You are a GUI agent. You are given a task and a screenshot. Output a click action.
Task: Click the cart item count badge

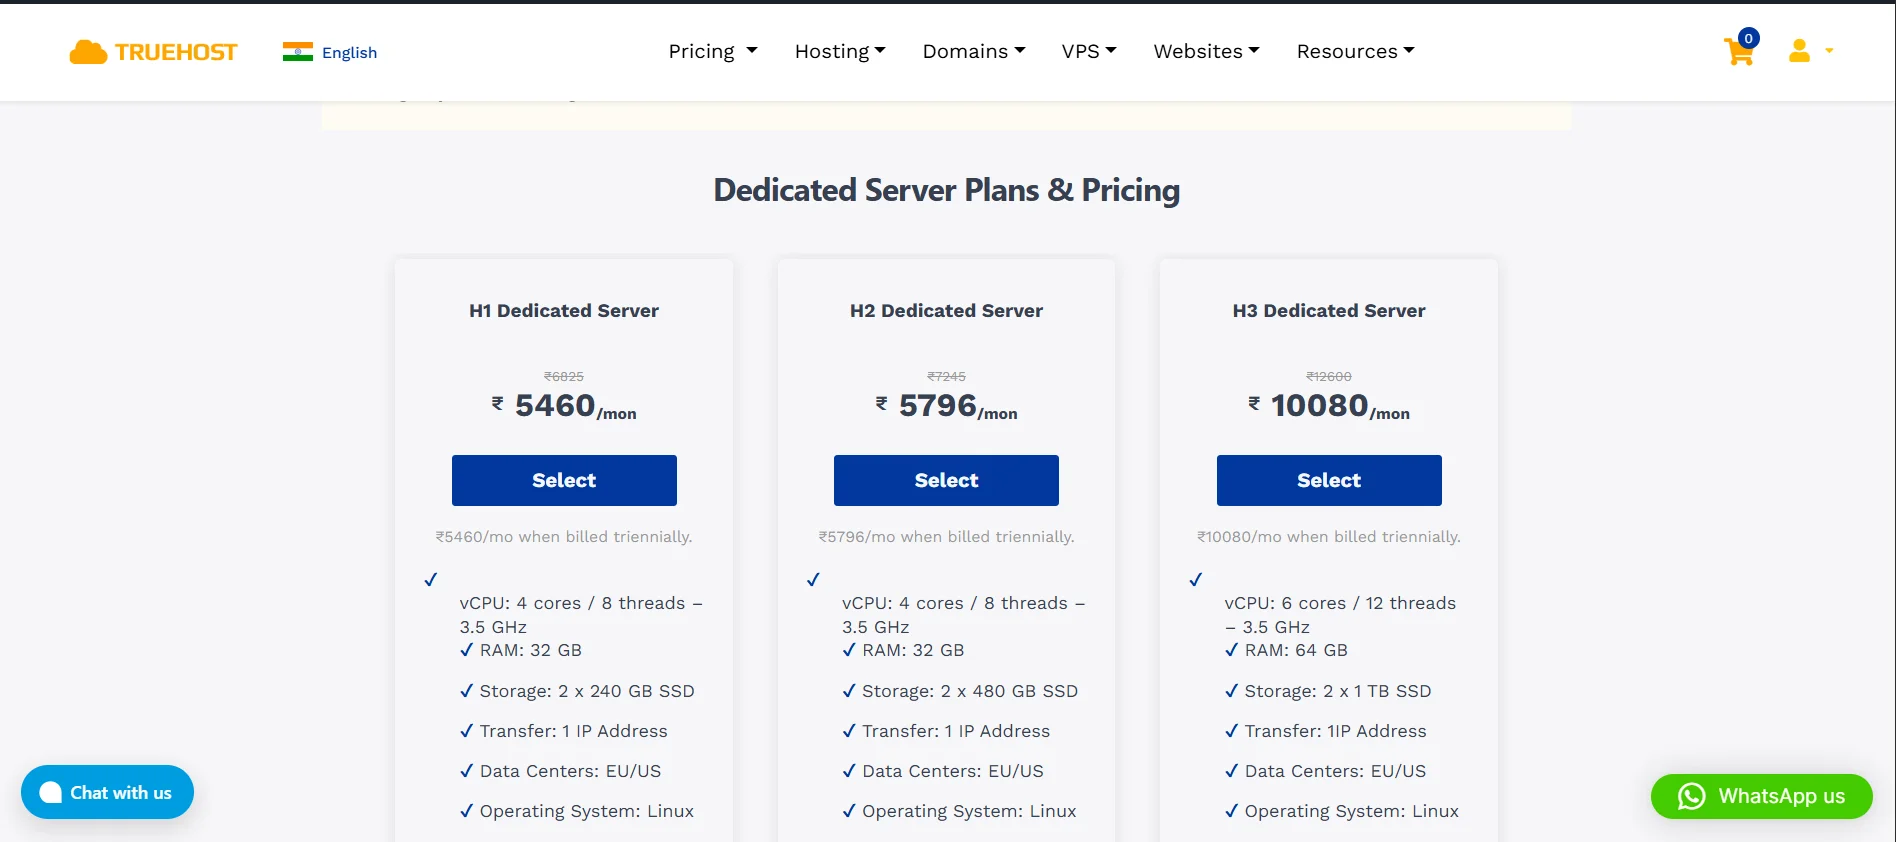(1748, 38)
